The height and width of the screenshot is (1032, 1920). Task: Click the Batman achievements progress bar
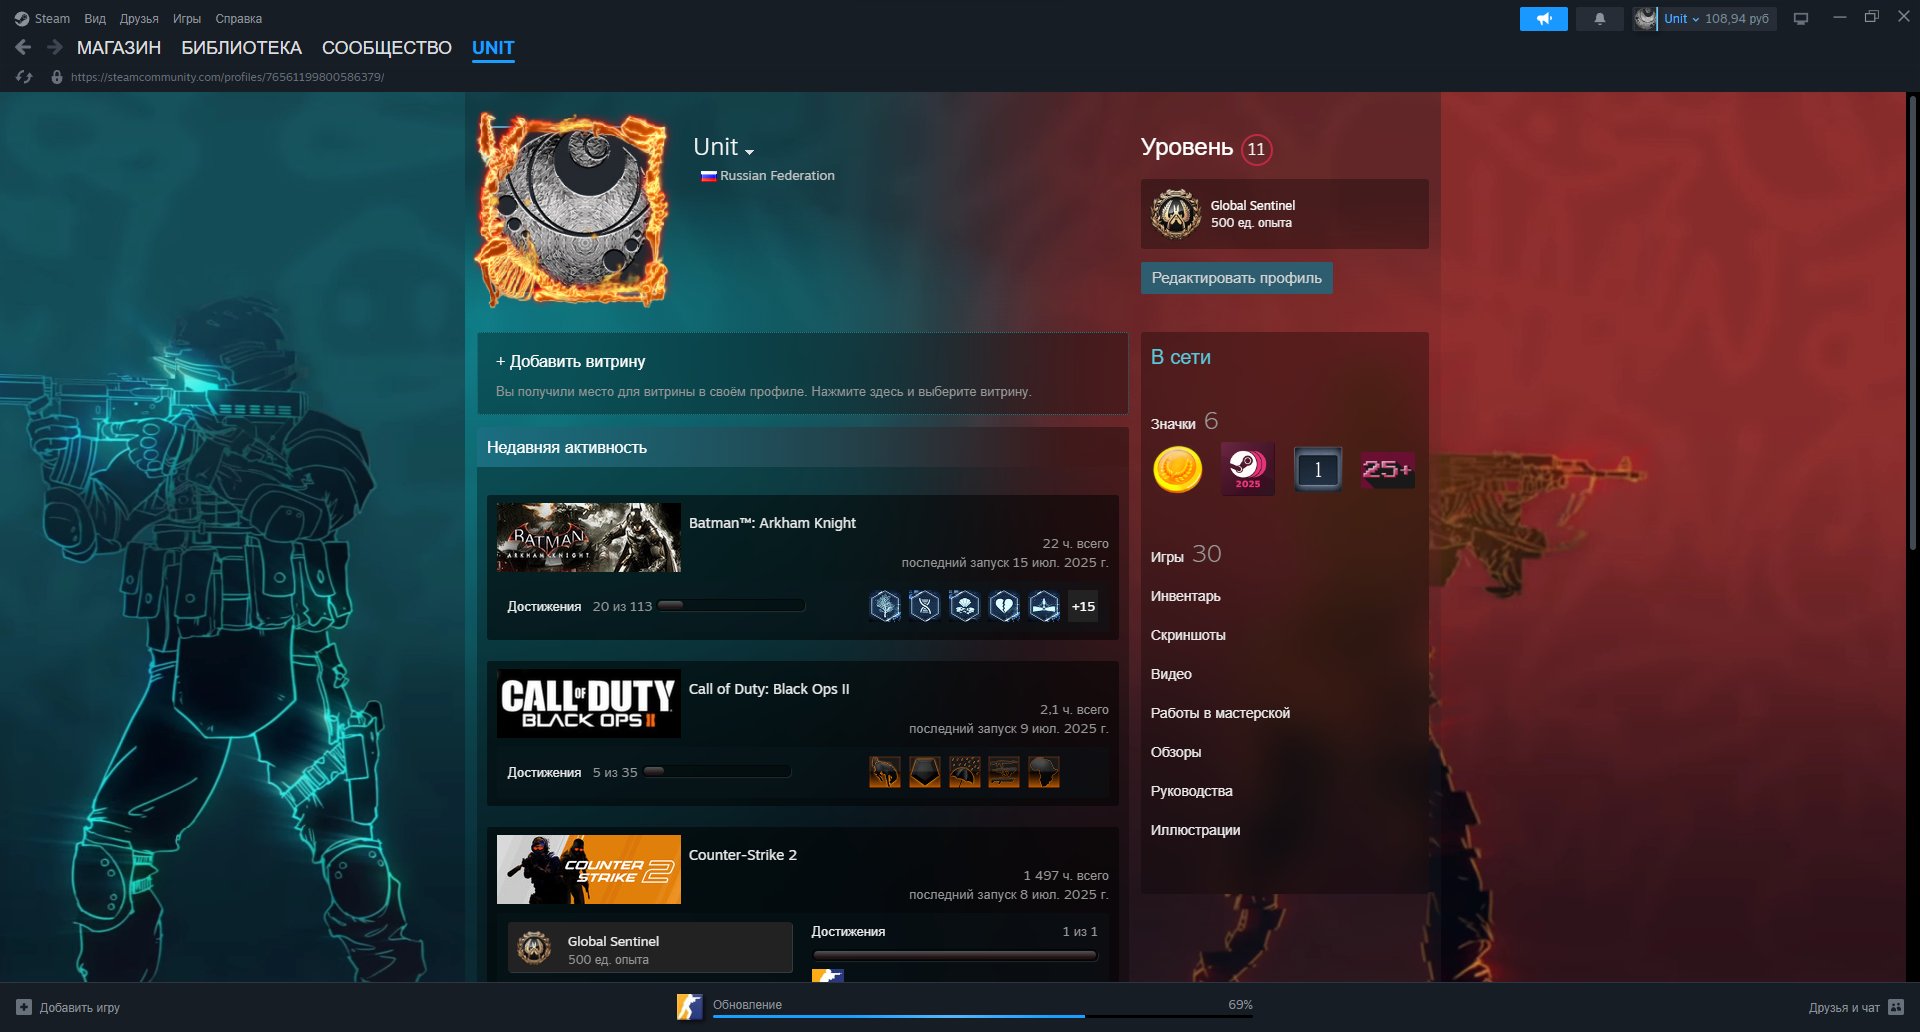point(731,606)
